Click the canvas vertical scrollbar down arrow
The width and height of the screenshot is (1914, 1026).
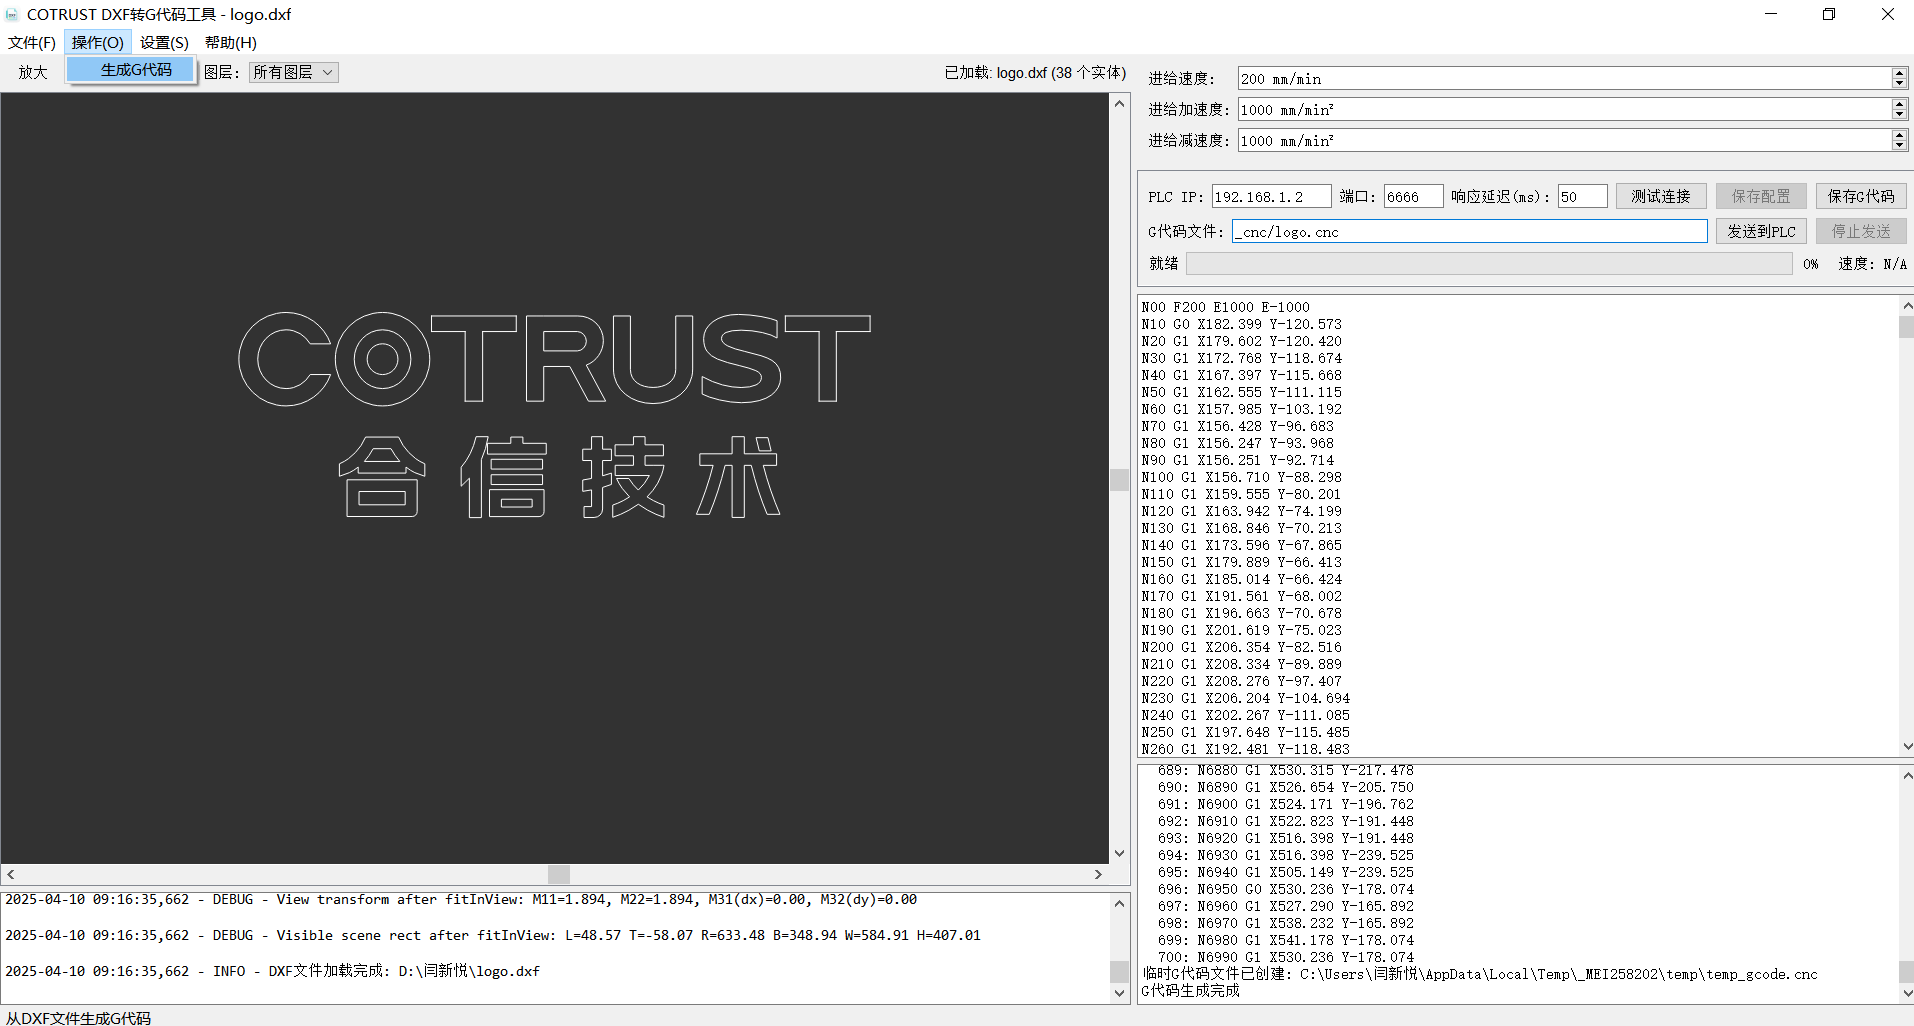(x=1119, y=853)
